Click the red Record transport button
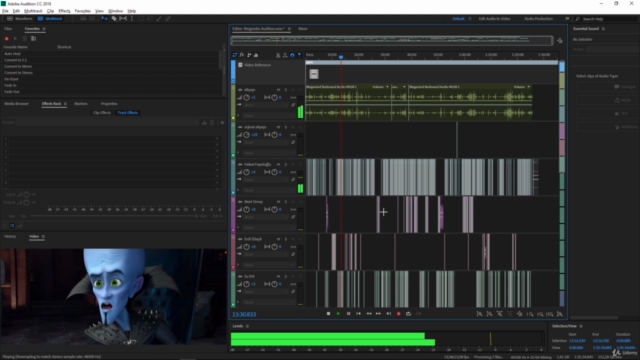The image size is (640, 360). coord(399,313)
